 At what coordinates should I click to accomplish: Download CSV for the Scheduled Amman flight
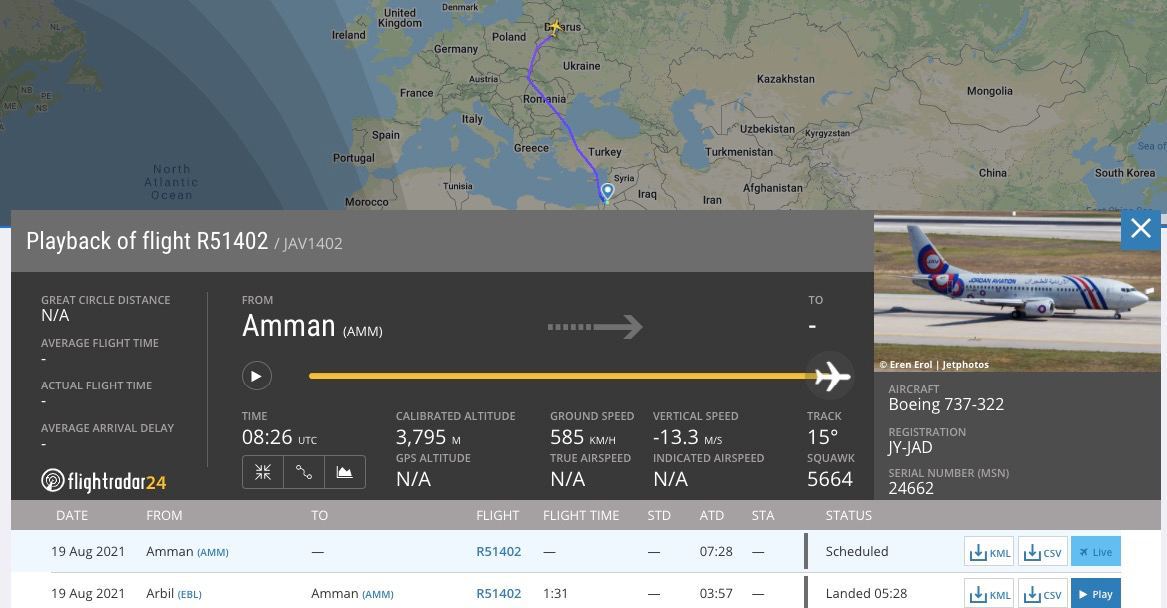pyautogui.click(x=1043, y=551)
